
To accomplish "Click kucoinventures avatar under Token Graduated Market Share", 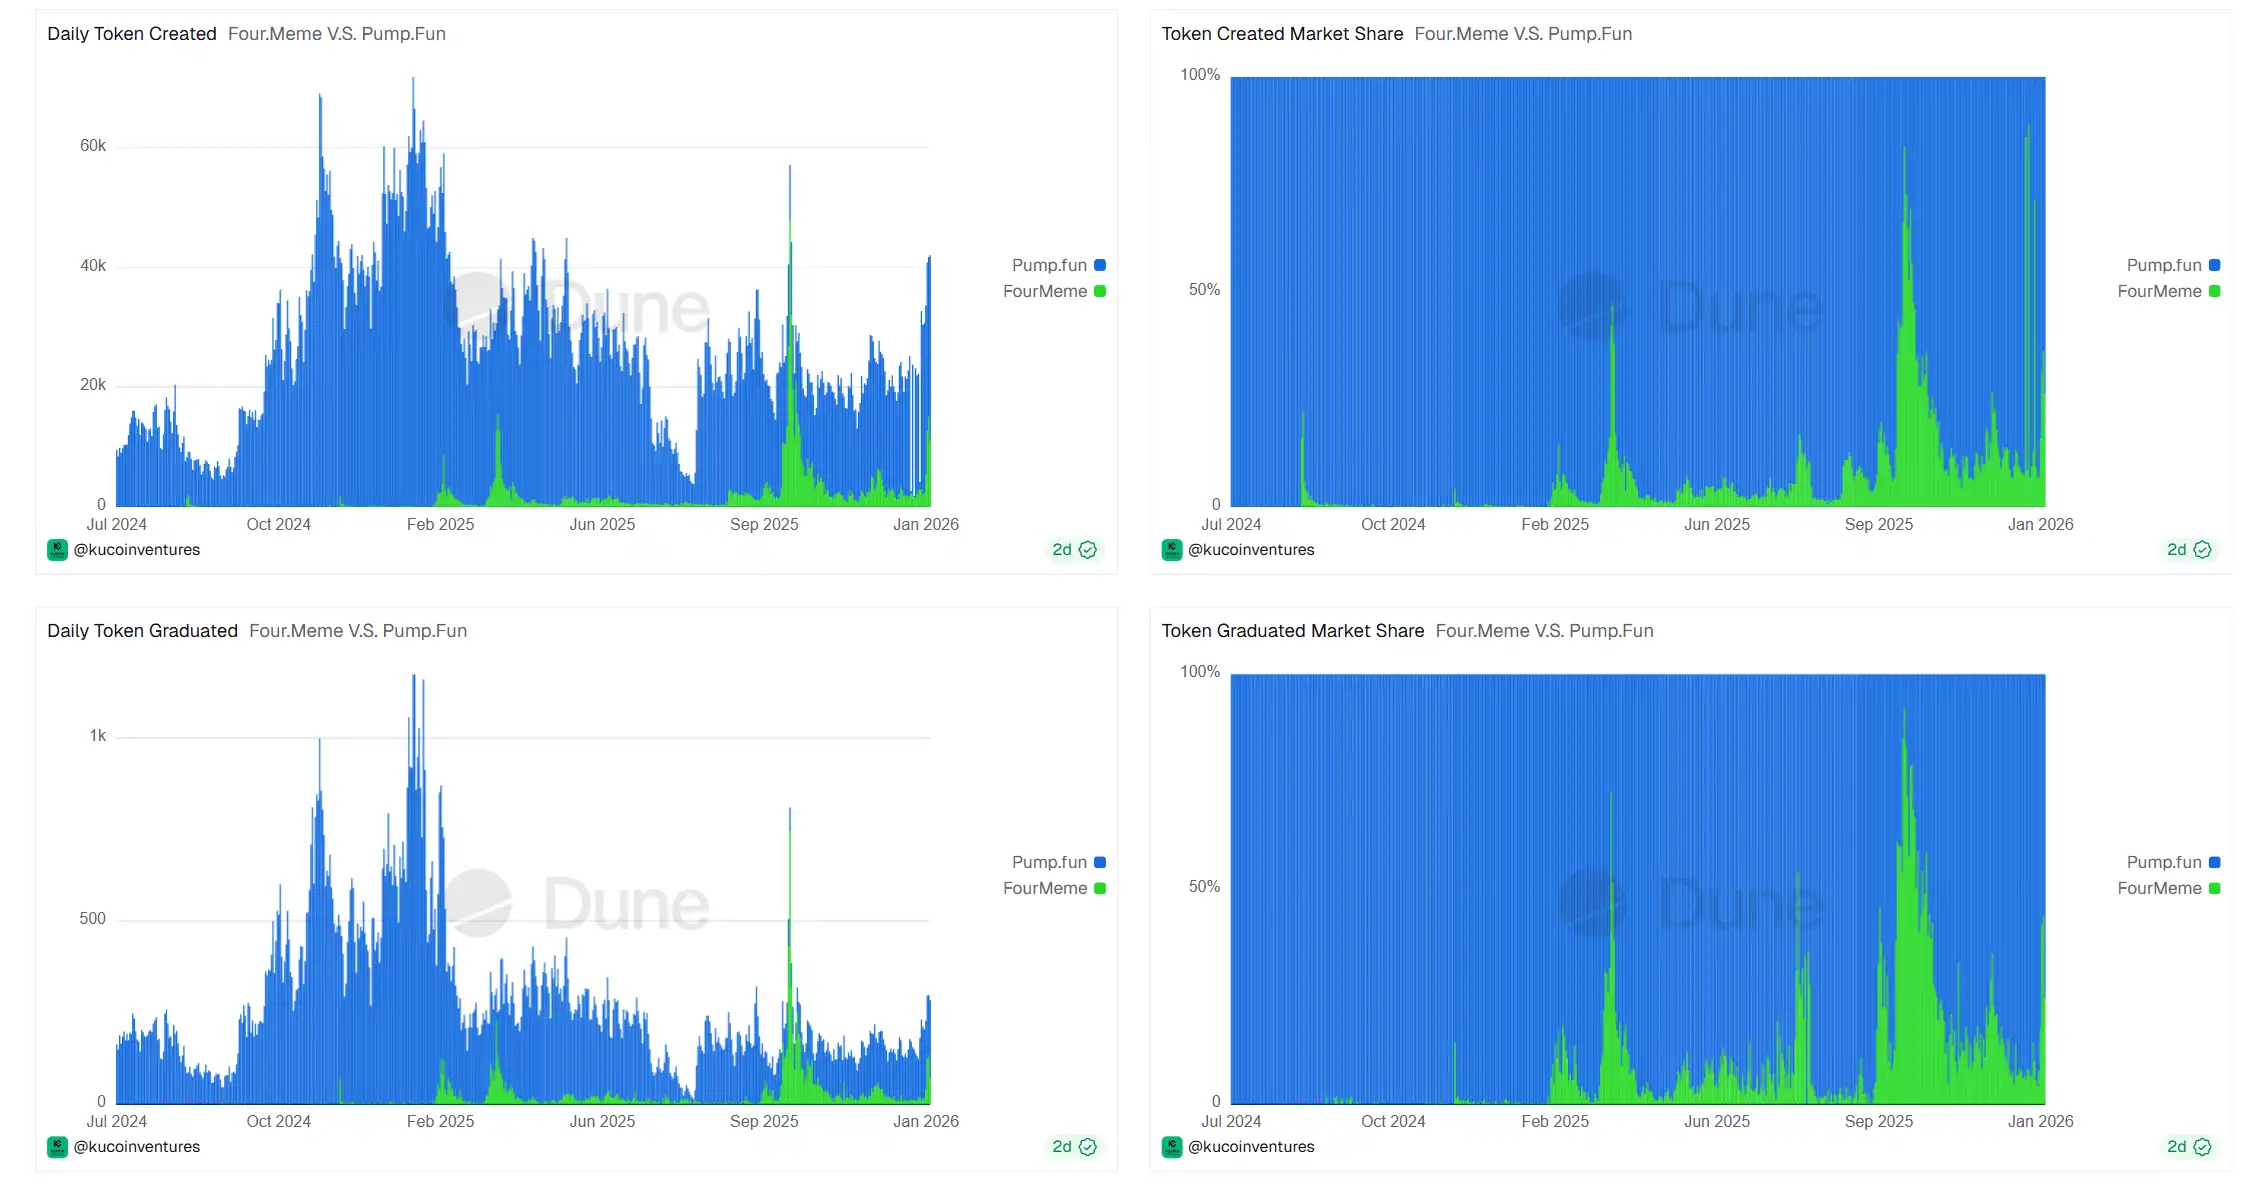I will point(1171,1147).
